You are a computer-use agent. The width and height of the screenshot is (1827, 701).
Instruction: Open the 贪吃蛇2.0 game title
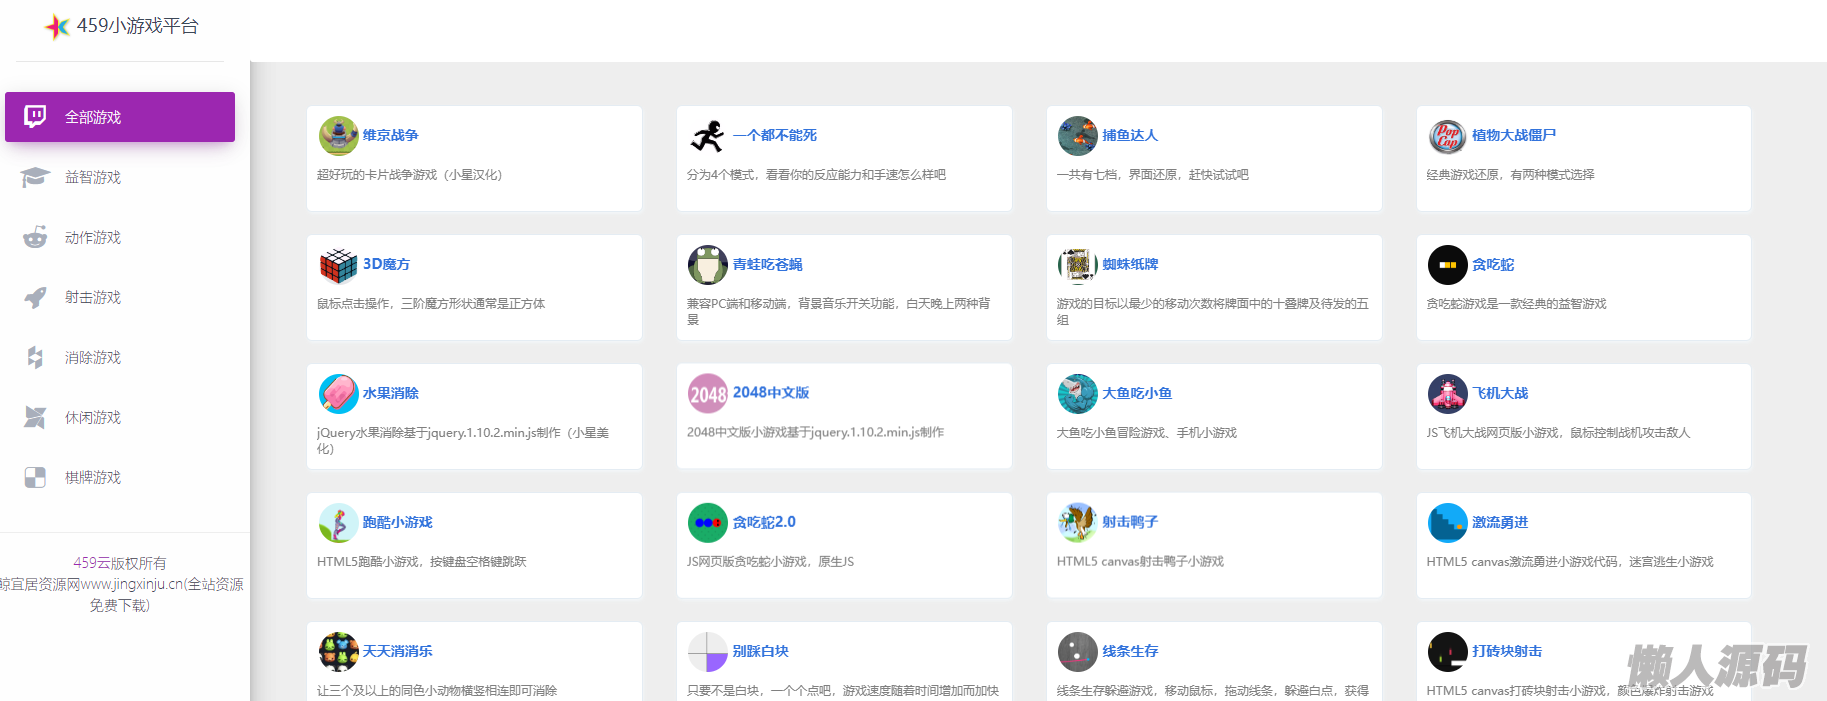click(x=764, y=522)
